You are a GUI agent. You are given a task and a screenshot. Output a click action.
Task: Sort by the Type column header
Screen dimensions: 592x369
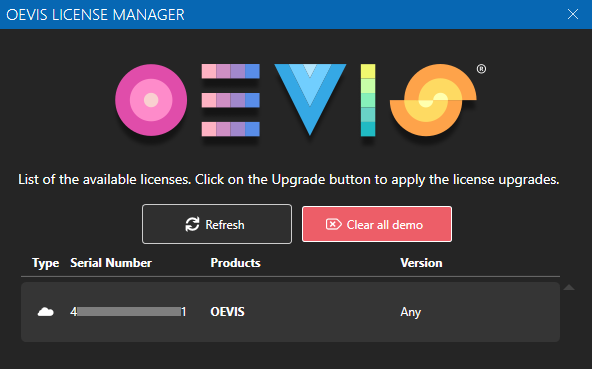pyautogui.click(x=45, y=263)
